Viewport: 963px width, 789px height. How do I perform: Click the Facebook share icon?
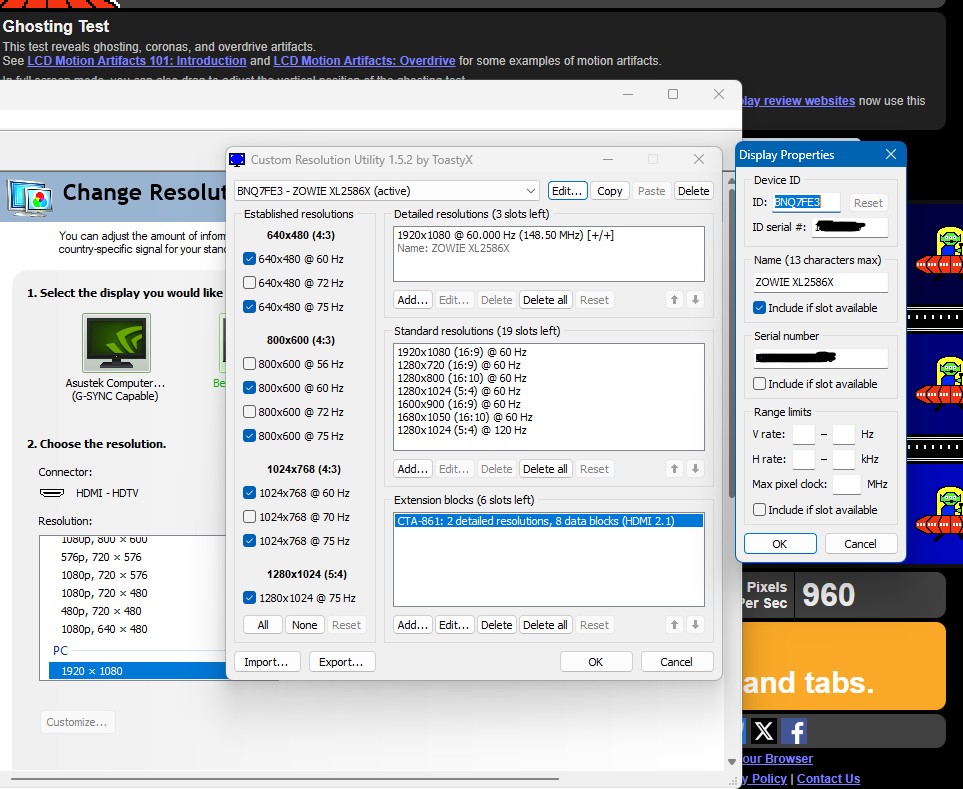pyautogui.click(x=795, y=731)
